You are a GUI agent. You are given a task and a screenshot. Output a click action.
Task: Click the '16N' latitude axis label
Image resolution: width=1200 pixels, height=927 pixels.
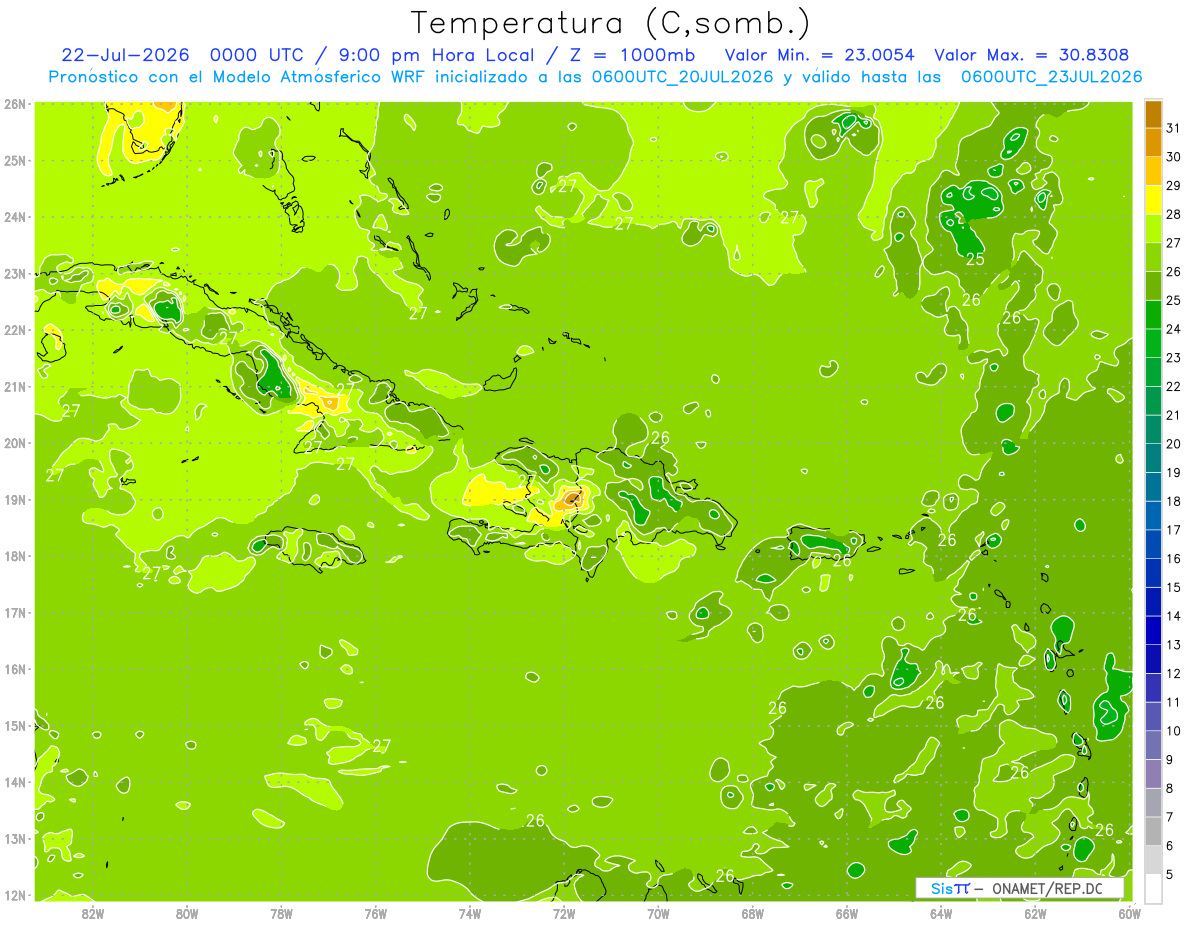tap(14, 669)
